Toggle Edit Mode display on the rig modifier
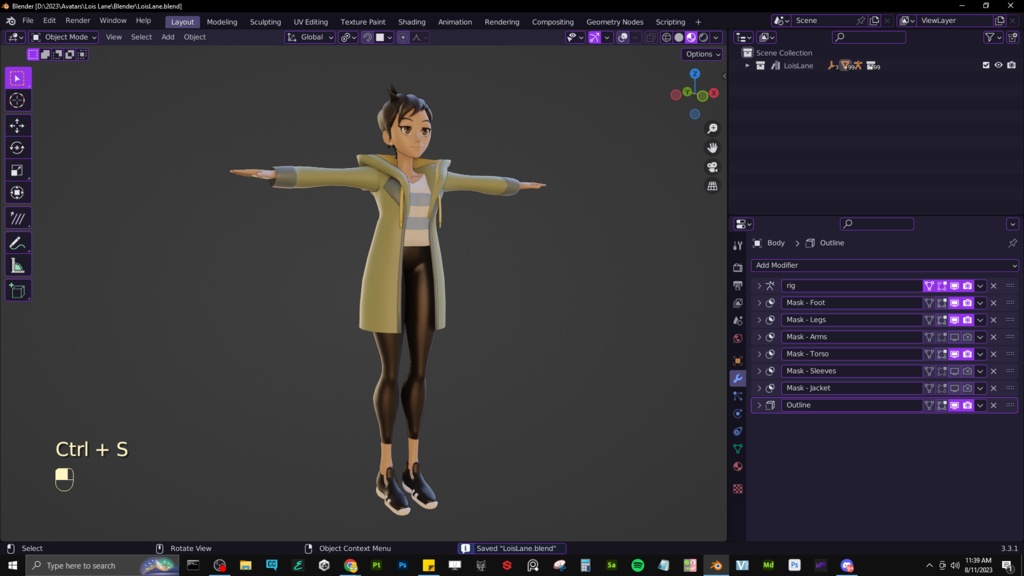This screenshot has width=1024, height=576. tap(942, 285)
